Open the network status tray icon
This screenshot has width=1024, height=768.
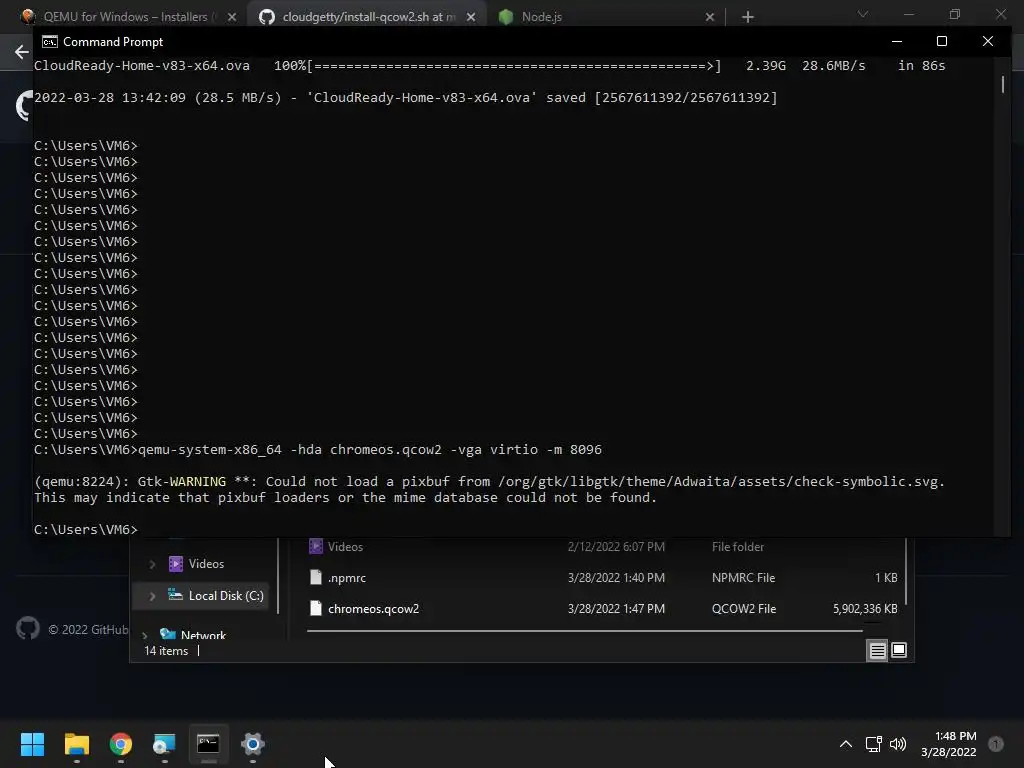click(873, 744)
